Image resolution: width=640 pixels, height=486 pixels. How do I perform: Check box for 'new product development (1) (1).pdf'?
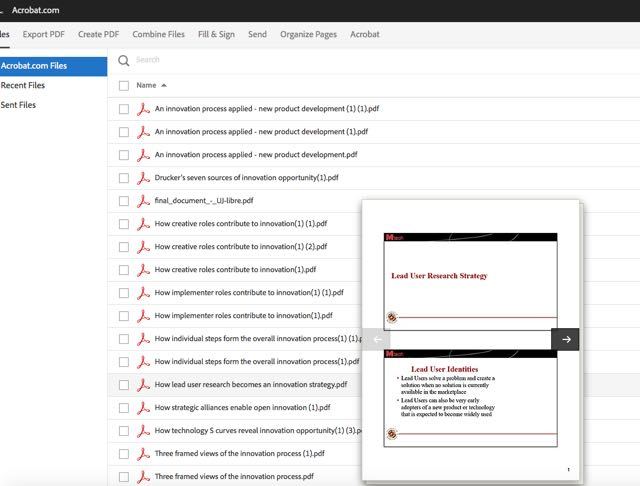tap(124, 109)
